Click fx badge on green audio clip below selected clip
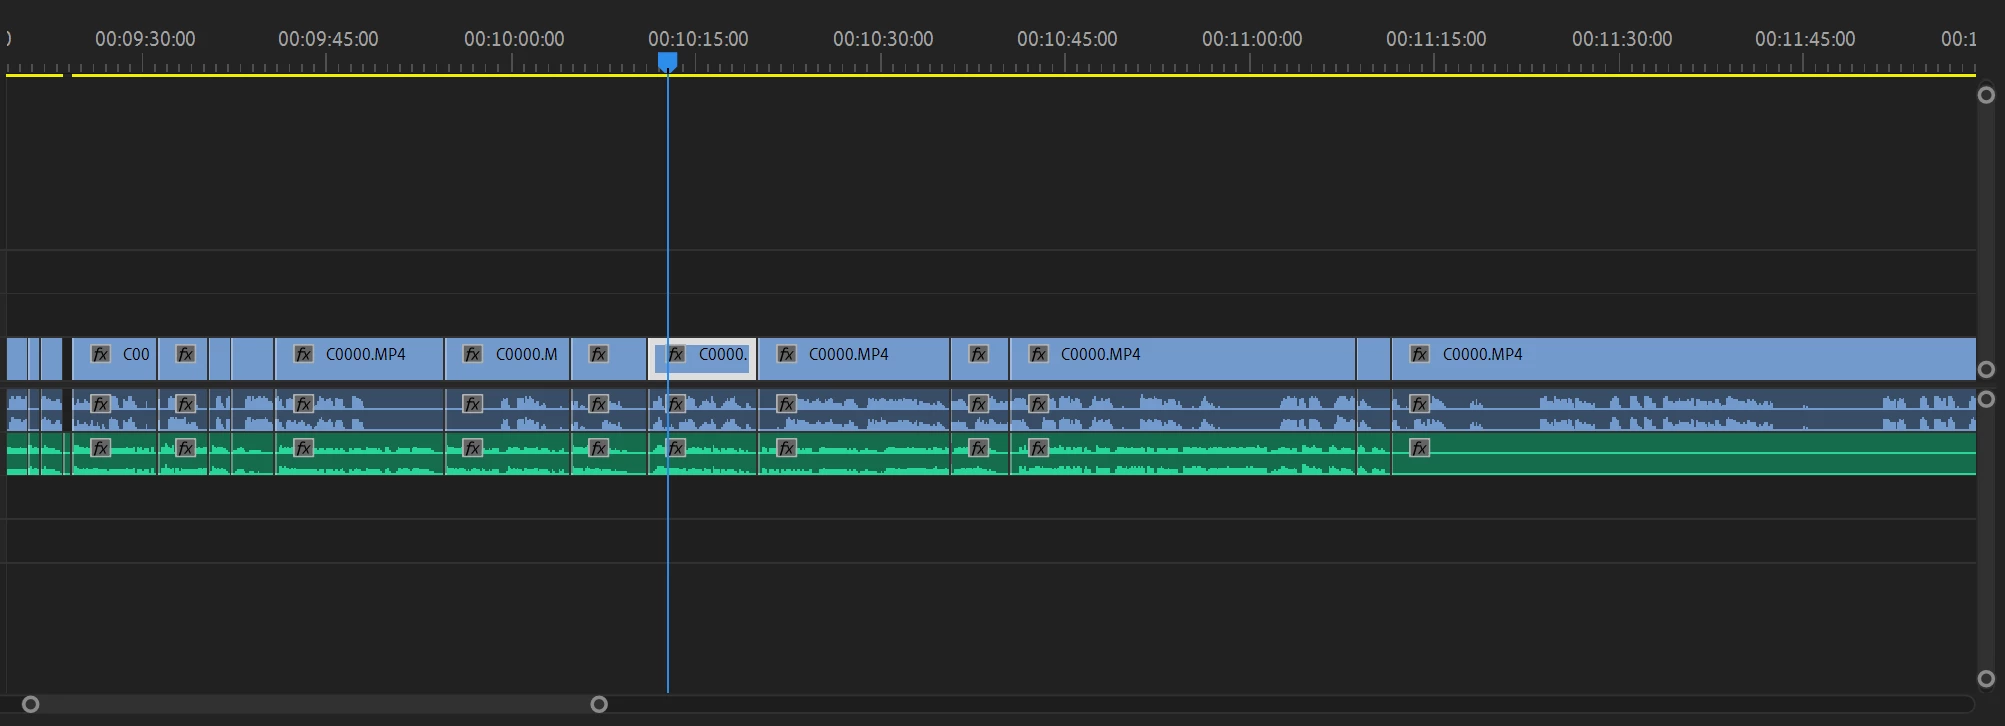Image resolution: width=2005 pixels, height=726 pixels. 677,447
